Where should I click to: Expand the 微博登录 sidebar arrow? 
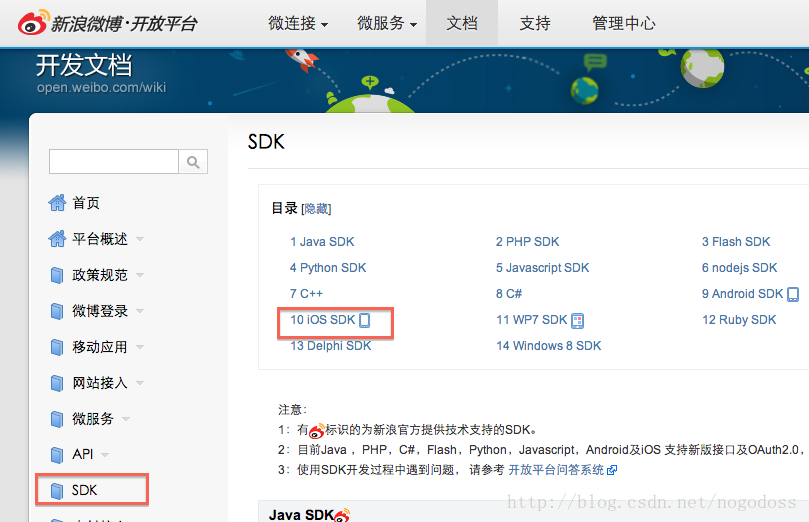click(140, 312)
